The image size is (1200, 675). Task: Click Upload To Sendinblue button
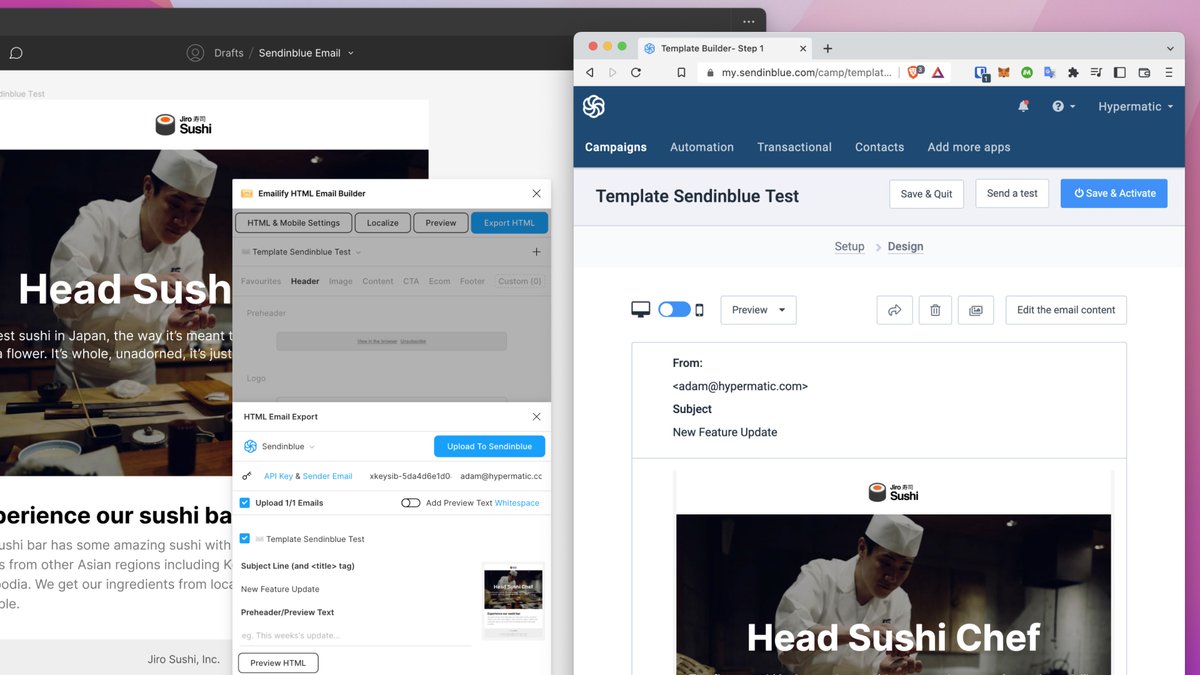coord(489,446)
